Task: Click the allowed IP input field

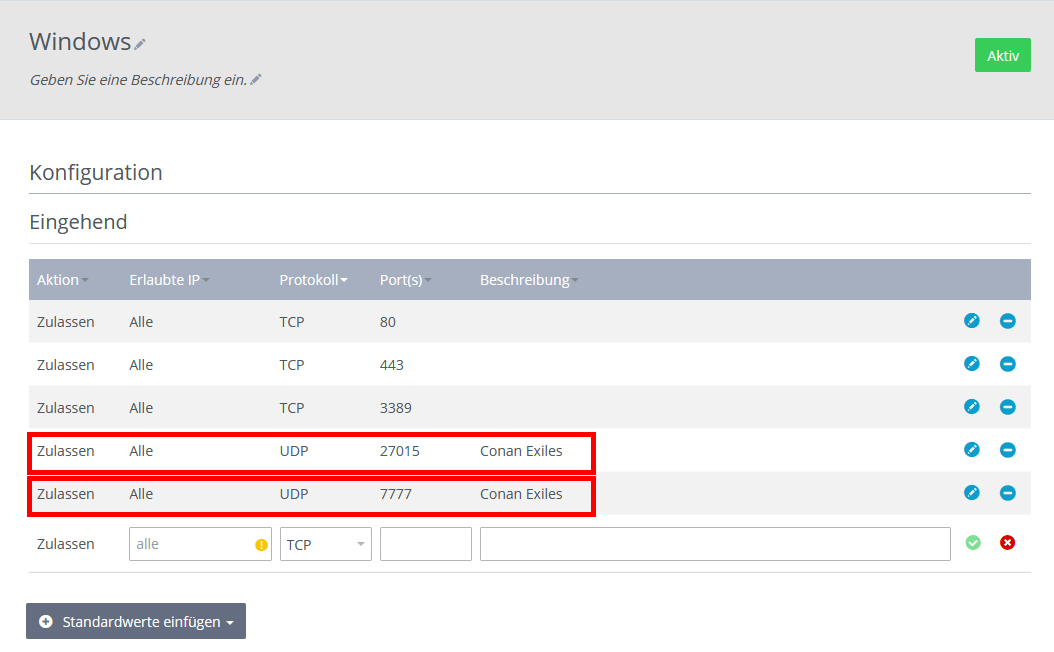Action: tap(200, 544)
